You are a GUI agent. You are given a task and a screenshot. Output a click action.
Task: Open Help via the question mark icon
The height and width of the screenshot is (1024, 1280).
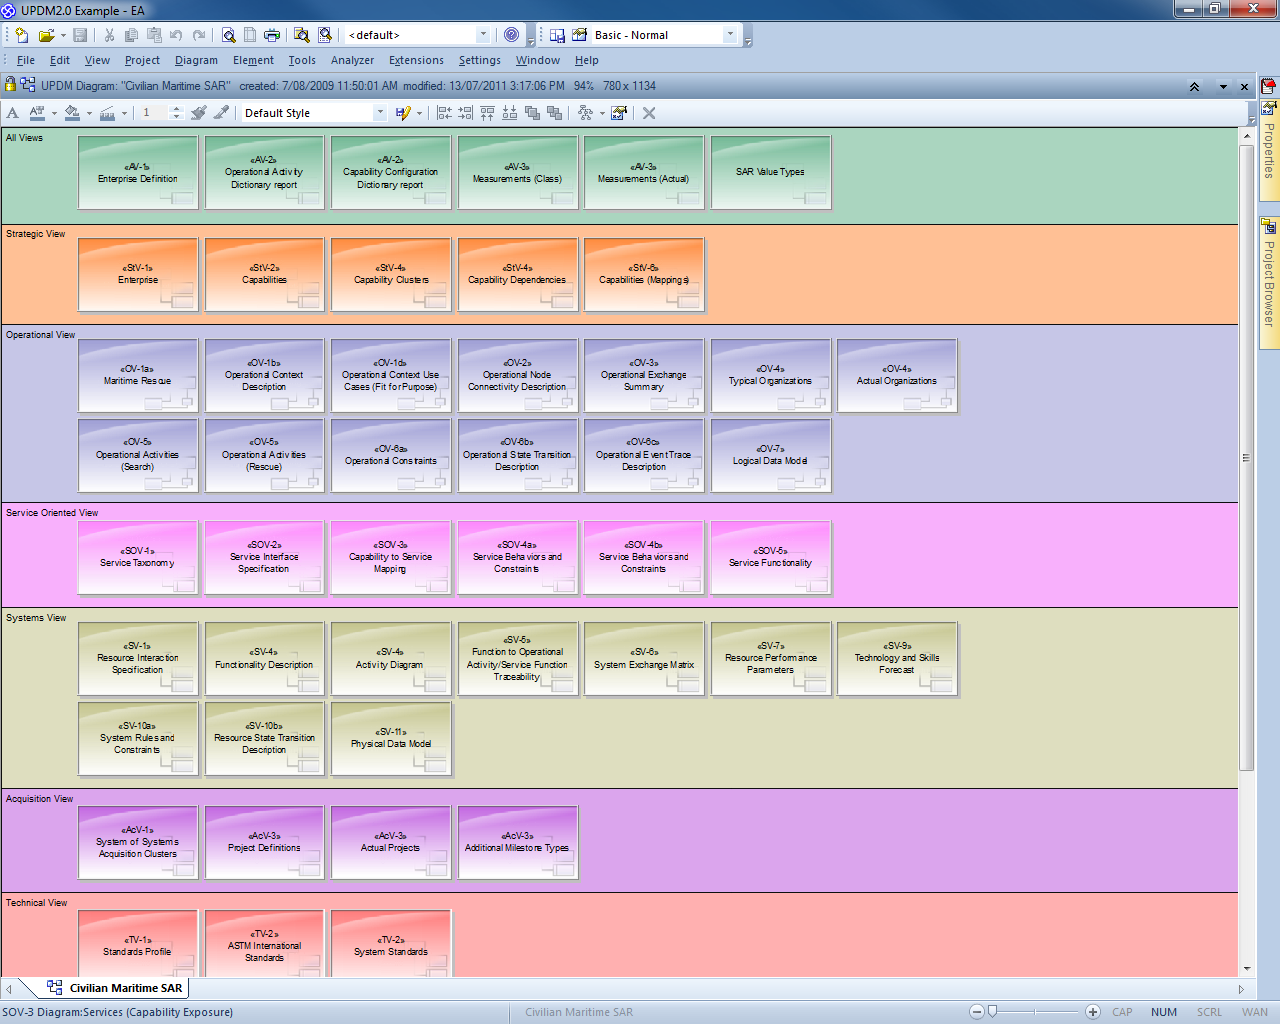click(512, 35)
